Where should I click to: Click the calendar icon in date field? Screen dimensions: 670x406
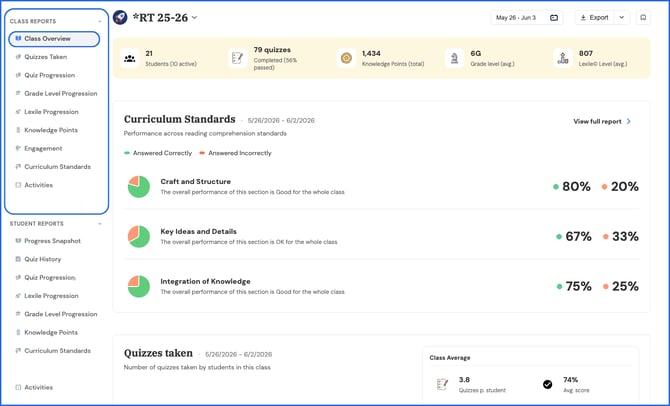[554, 18]
